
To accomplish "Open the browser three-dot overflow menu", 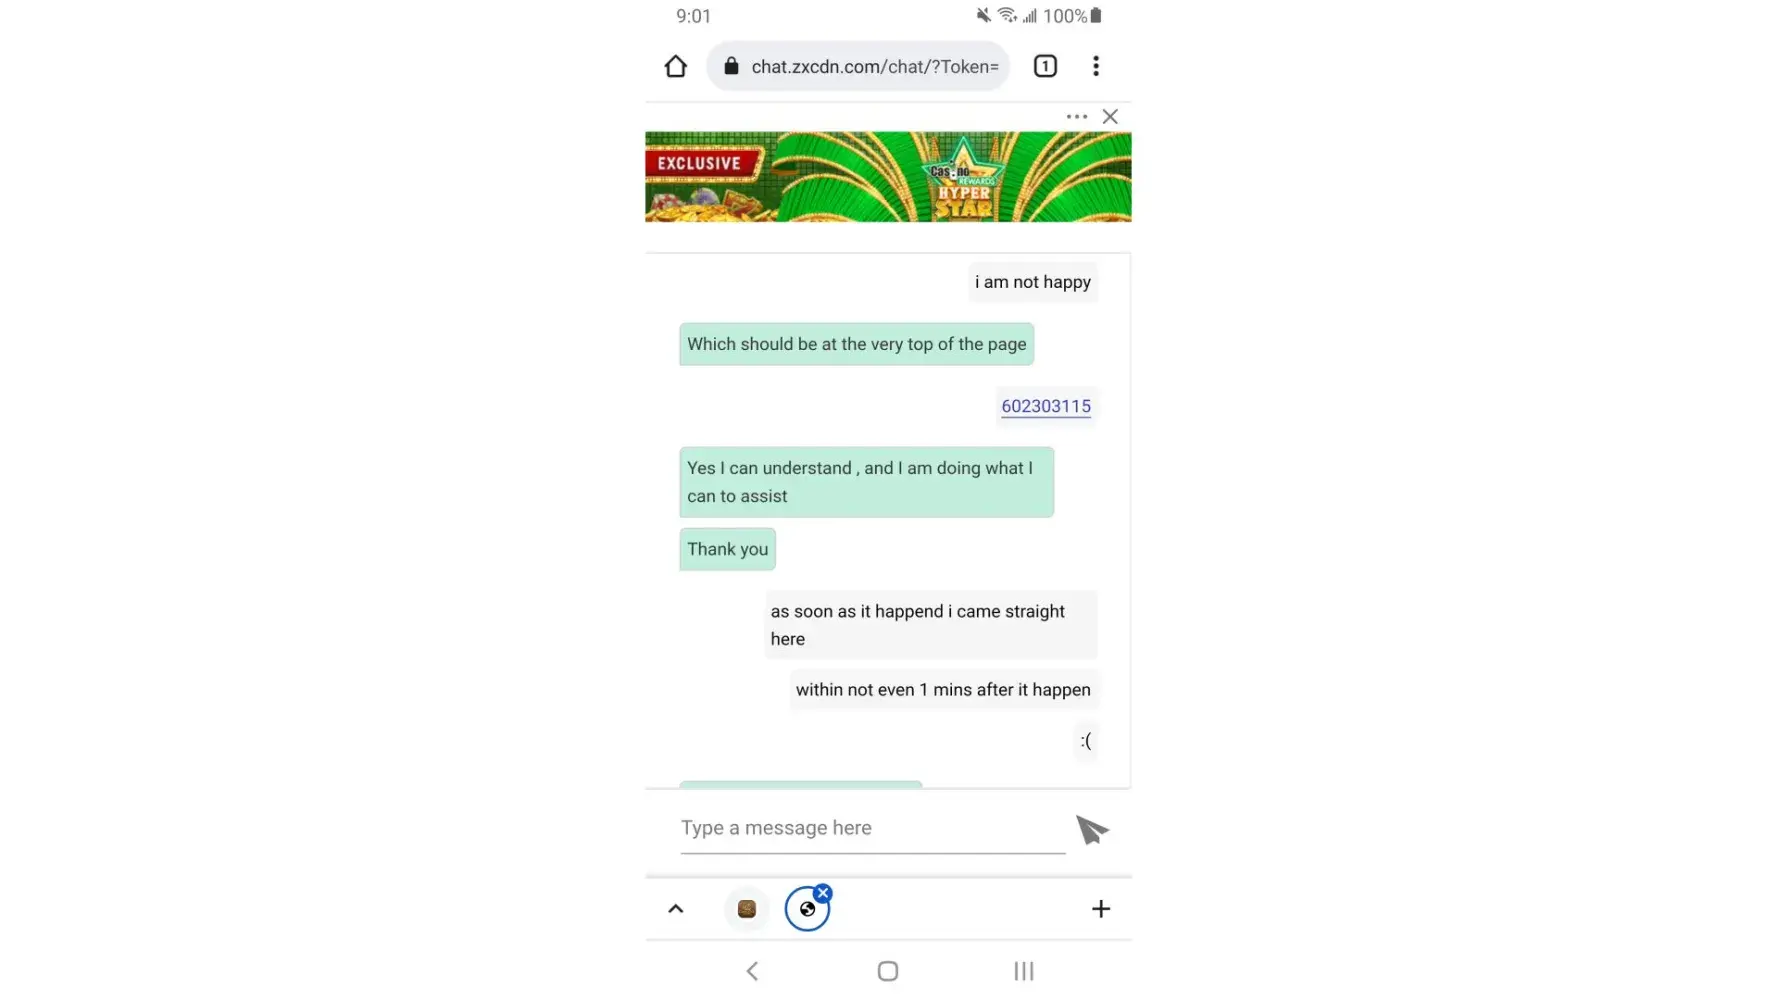I will (1096, 66).
